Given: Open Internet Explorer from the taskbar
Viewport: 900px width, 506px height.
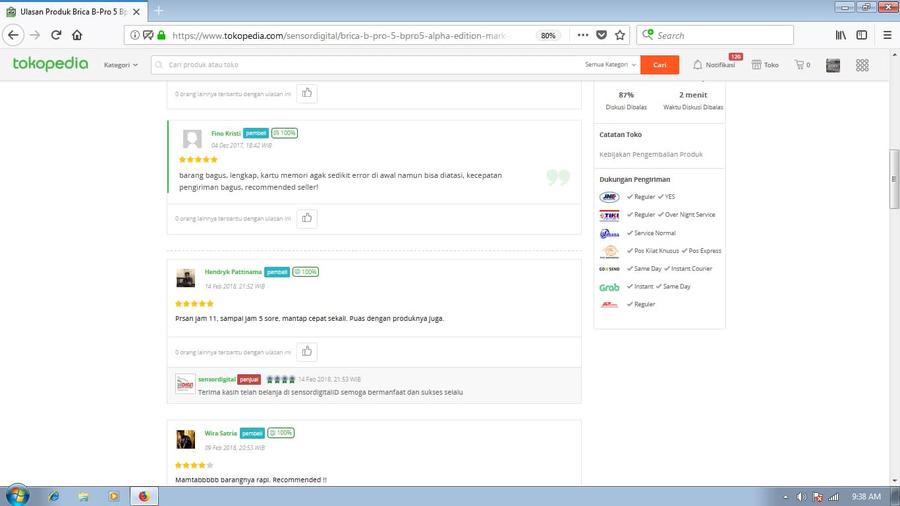Looking at the screenshot, I should click(54, 496).
